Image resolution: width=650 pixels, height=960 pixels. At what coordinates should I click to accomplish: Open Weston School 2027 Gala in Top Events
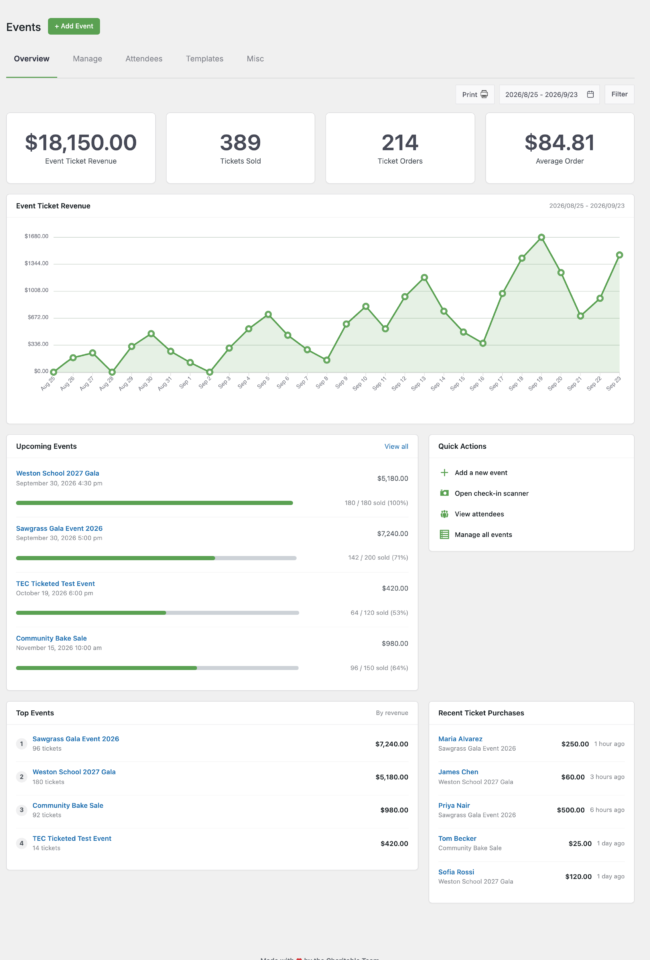point(74,772)
